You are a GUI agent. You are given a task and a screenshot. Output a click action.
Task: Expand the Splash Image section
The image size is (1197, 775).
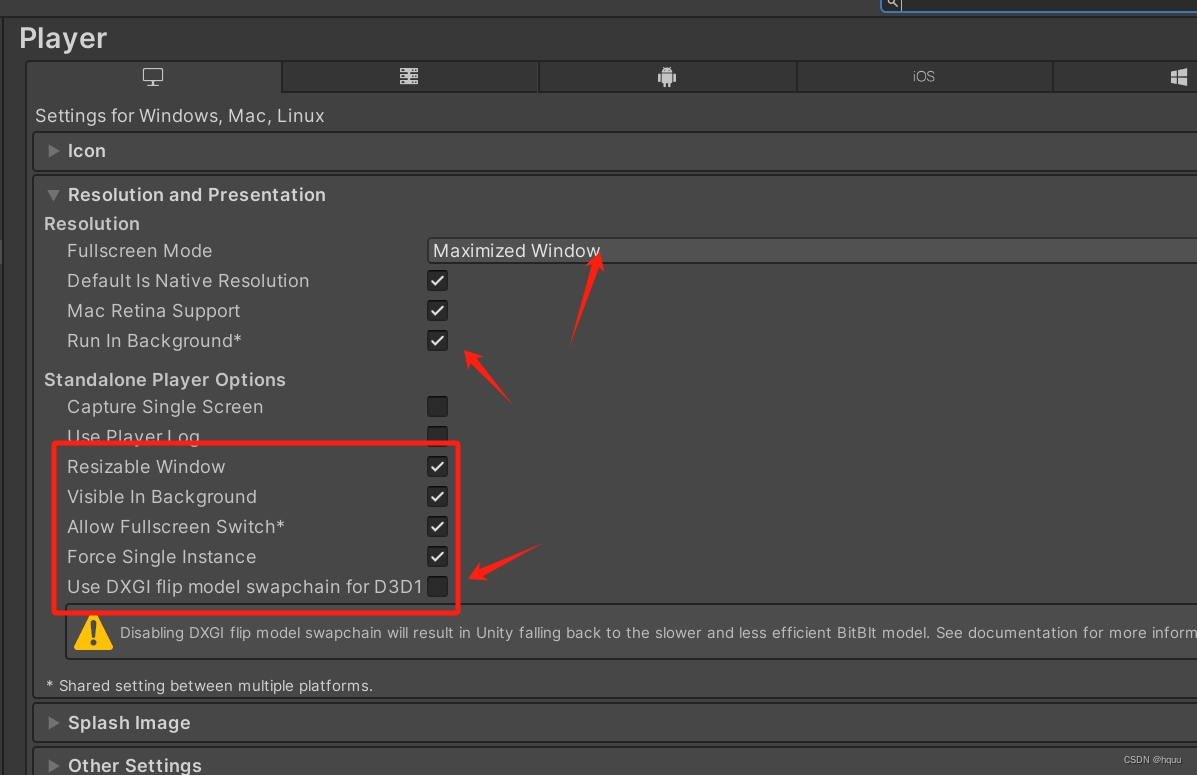tap(53, 723)
